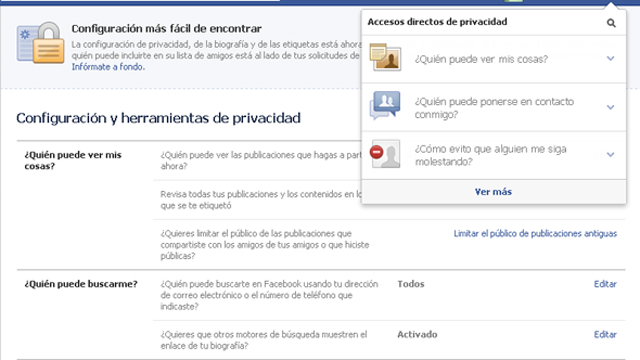This screenshot has width=640, height=360.
Task: Click the photo icon beside '¿Quién puede ver mis cosas?'
Action: point(385,57)
